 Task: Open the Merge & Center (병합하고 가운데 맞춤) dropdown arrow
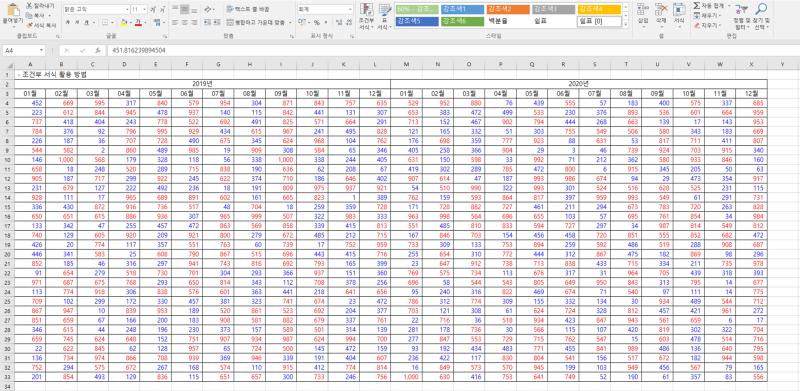click(290, 22)
